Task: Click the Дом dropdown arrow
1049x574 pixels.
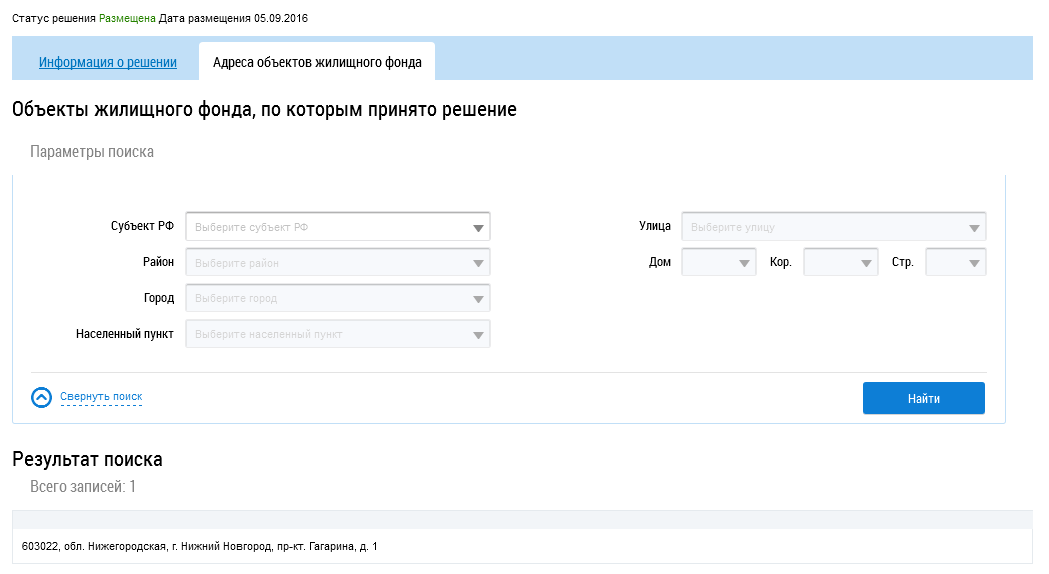Action: coord(745,264)
